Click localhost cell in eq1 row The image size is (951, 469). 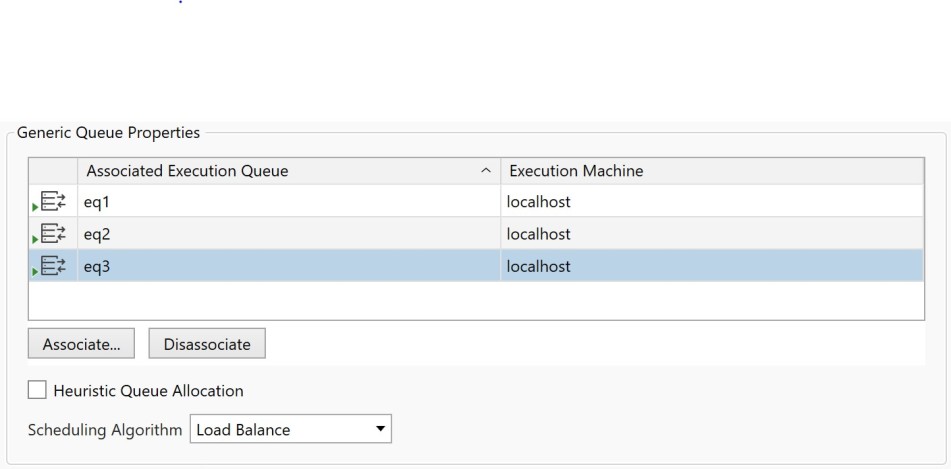tap(540, 202)
